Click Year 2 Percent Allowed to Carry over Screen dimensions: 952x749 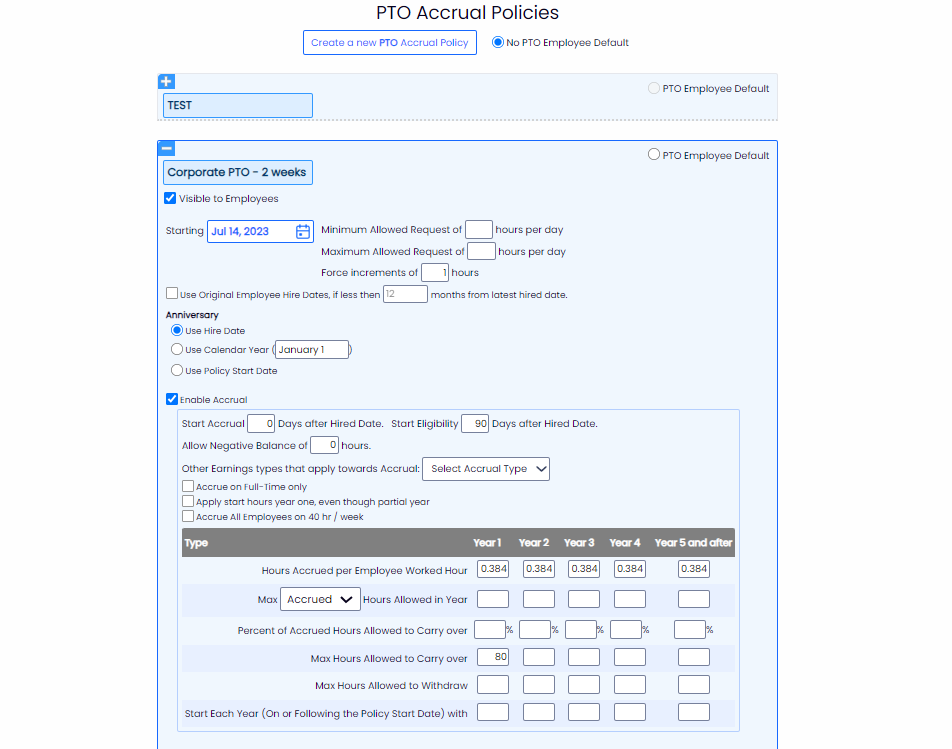535,629
